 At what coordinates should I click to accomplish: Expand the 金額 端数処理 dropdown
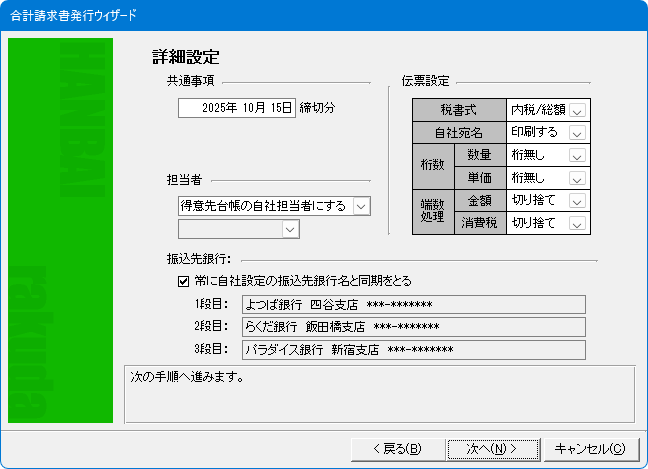pyautogui.click(x=577, y=201)
